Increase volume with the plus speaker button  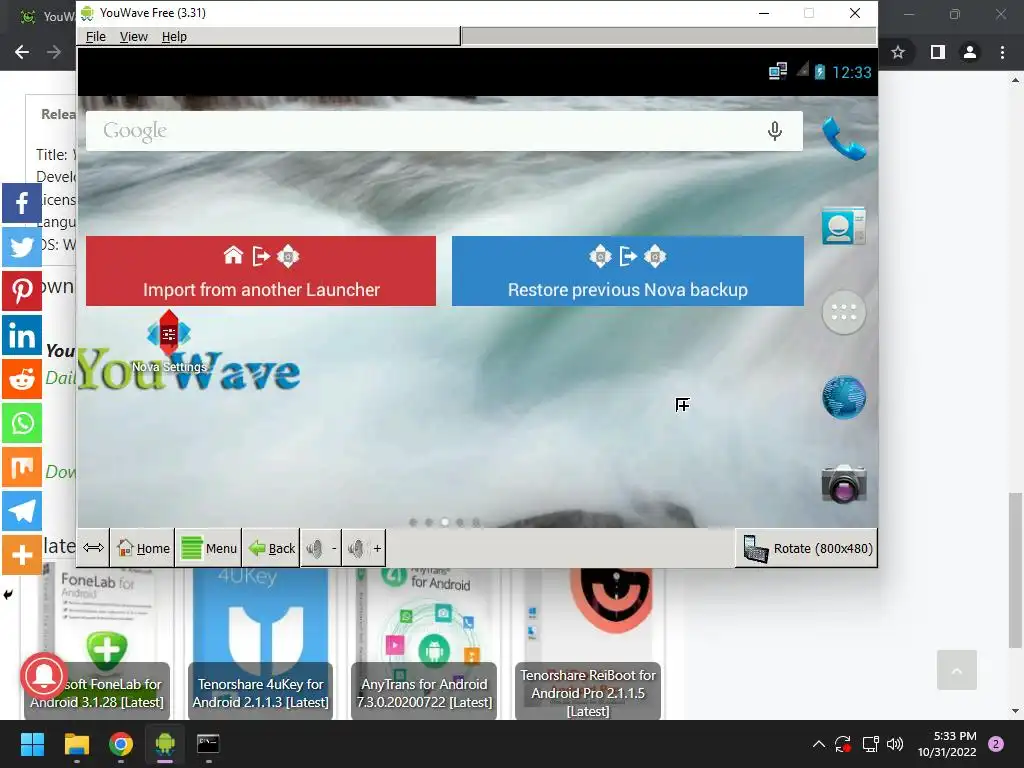(364, 549)
